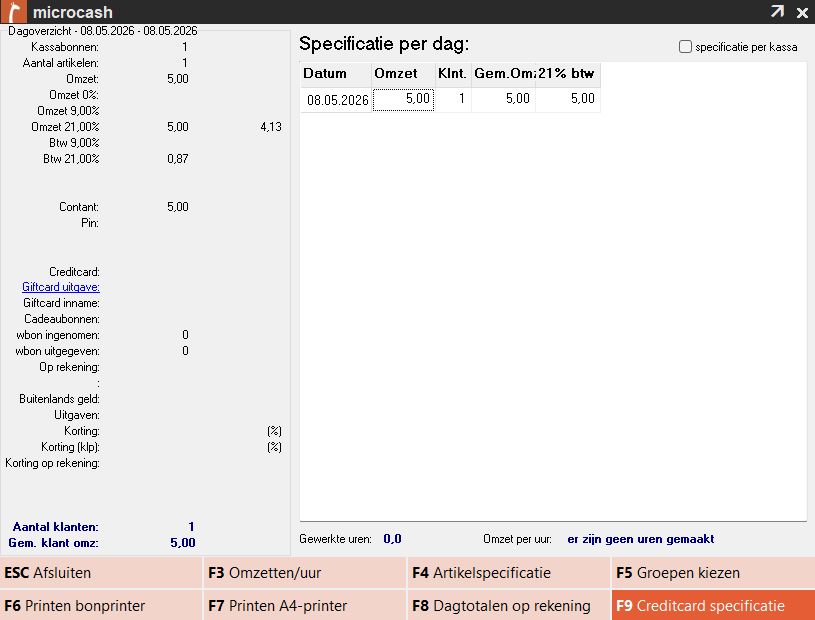Click the Klnt. column header
Image resolution: width=815 pixels, height=620 pixels.
tap(453, 74)
